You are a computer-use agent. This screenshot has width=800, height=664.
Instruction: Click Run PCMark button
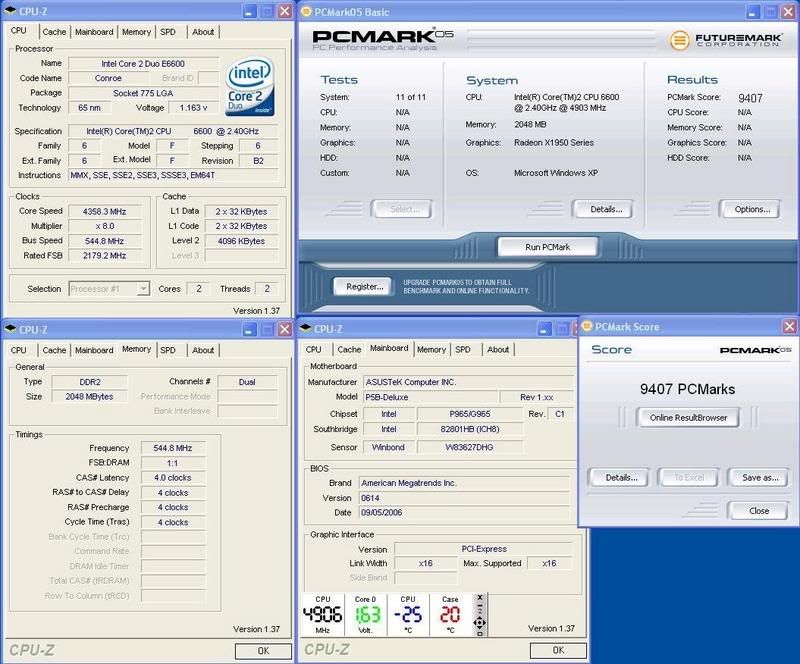(x=547, y=247)
